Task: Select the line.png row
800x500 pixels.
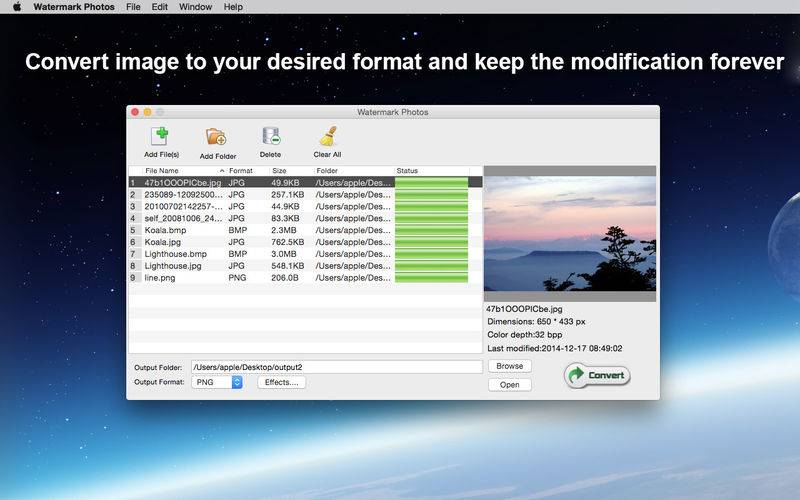Action: [x=305, y=278]
